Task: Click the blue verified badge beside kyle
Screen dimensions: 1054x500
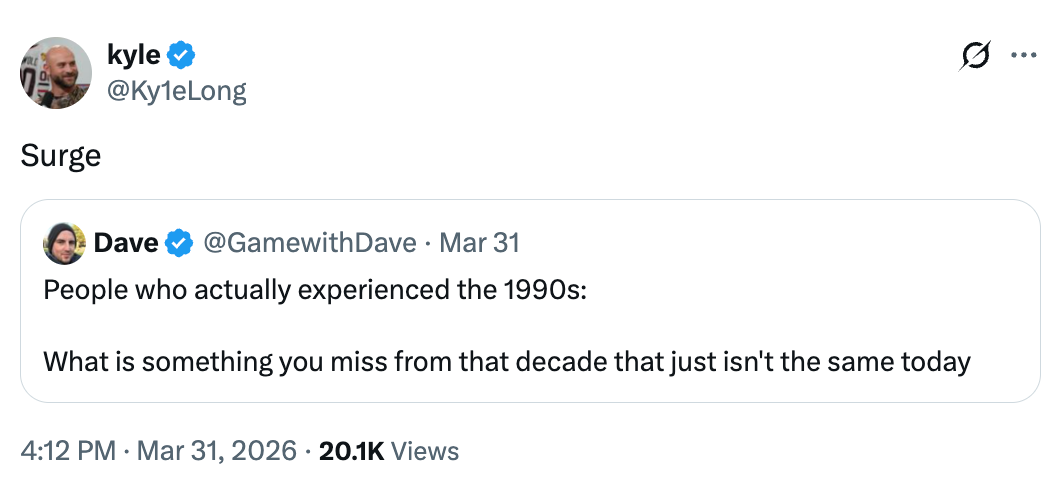Action: [181, 55]
